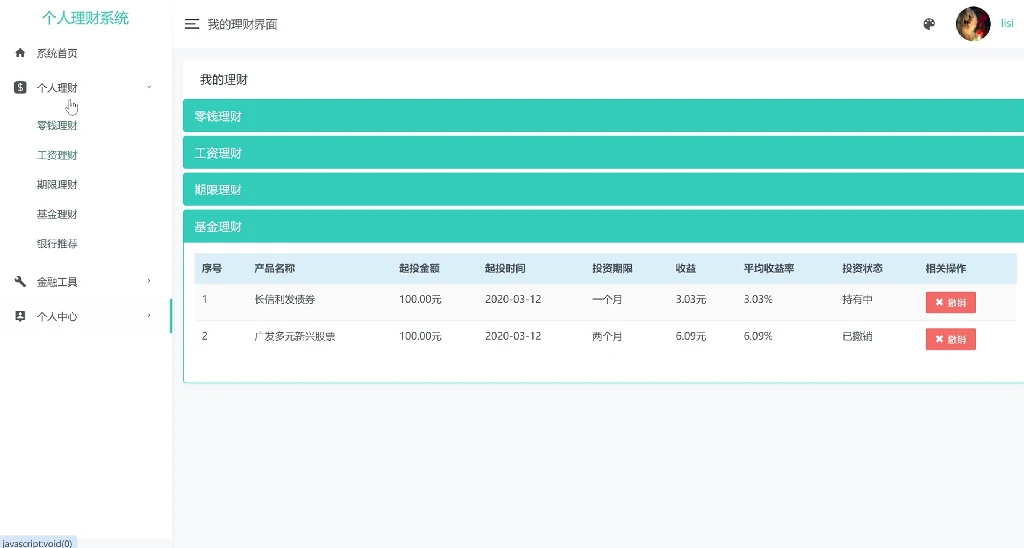Viewport: 1024px width, 548px height.
Task: Click the user avatar picture
Action: [972, 24]
